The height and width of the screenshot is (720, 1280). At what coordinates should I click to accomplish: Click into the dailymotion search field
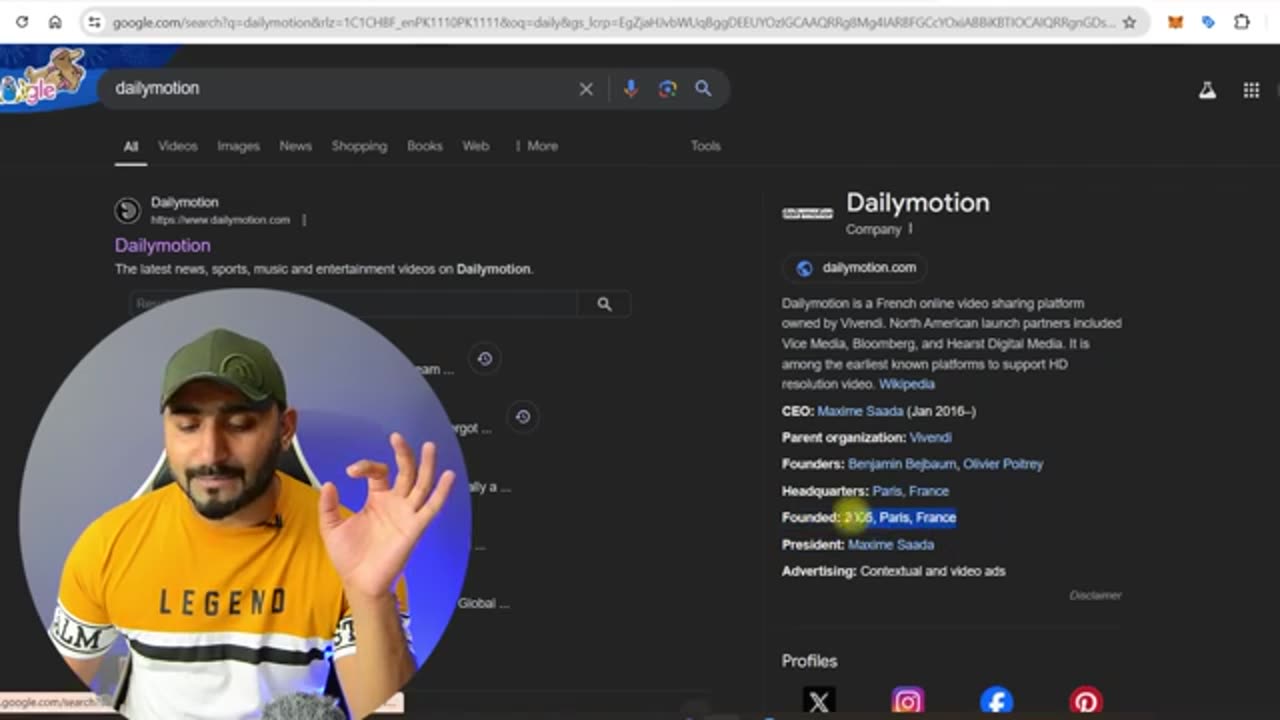point(340,89)
